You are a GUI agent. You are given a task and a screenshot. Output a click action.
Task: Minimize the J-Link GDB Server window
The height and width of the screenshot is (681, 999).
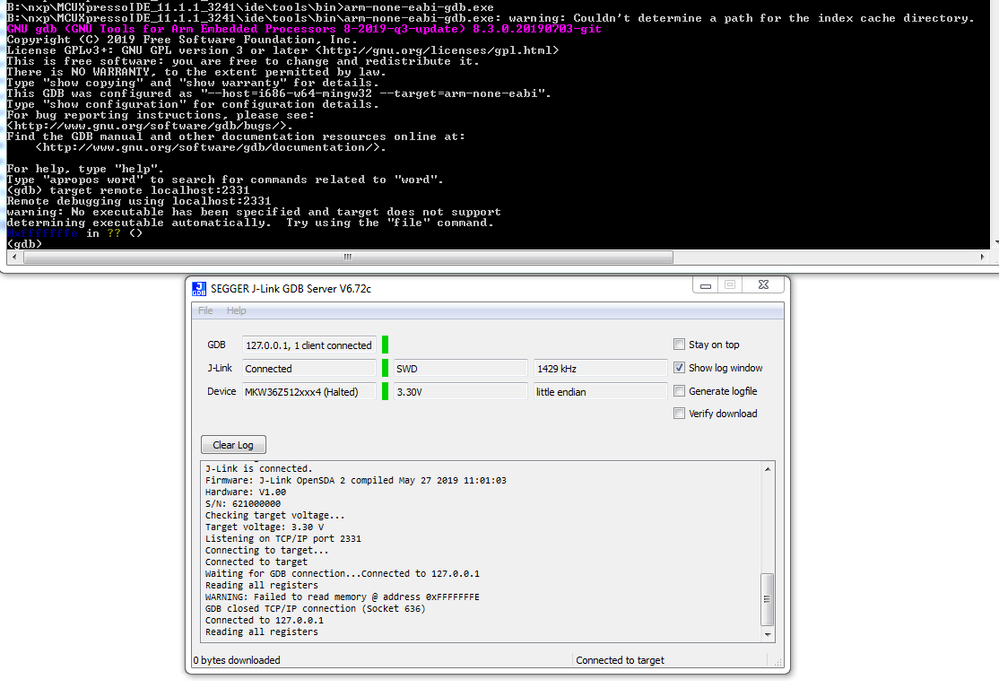tap(705, 285)
